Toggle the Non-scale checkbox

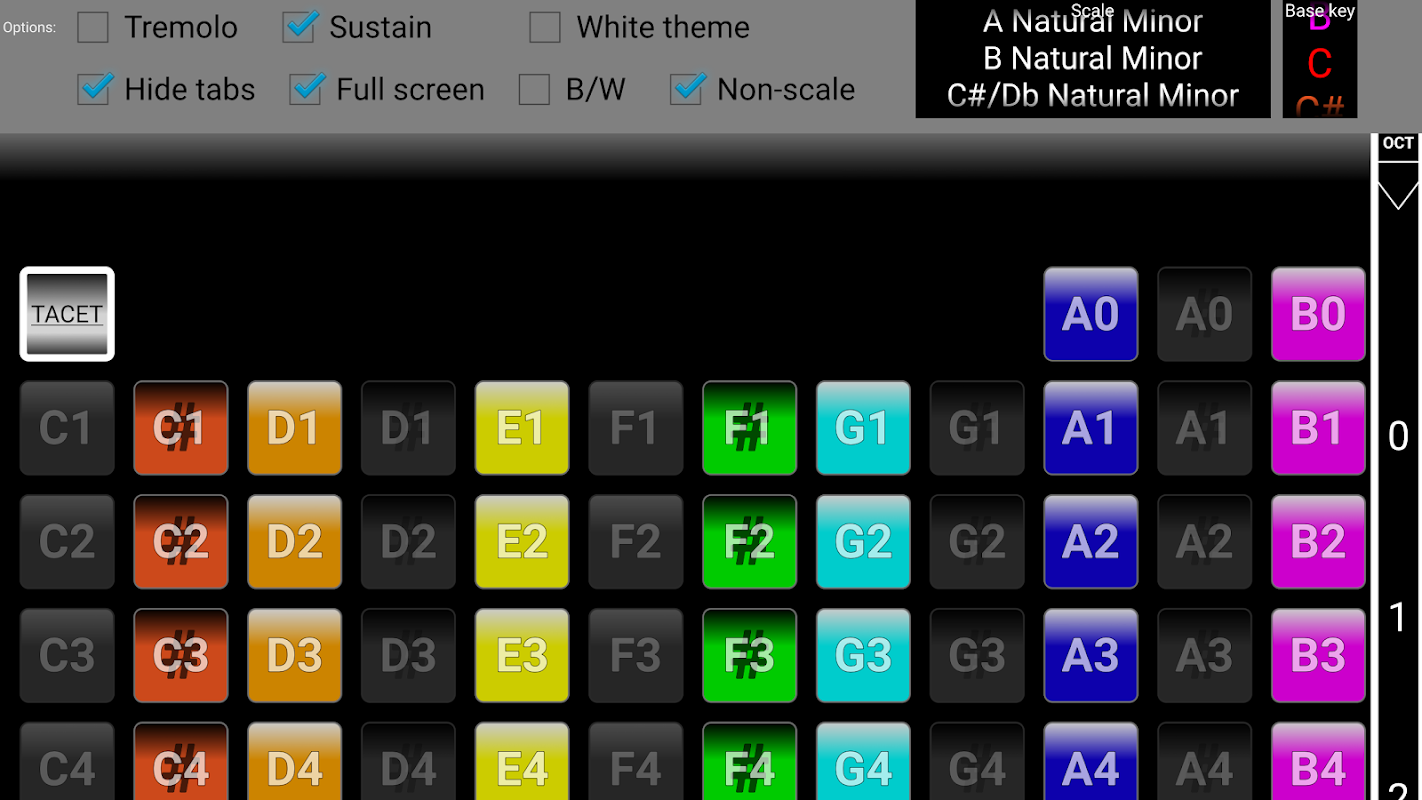coord(686,89)
